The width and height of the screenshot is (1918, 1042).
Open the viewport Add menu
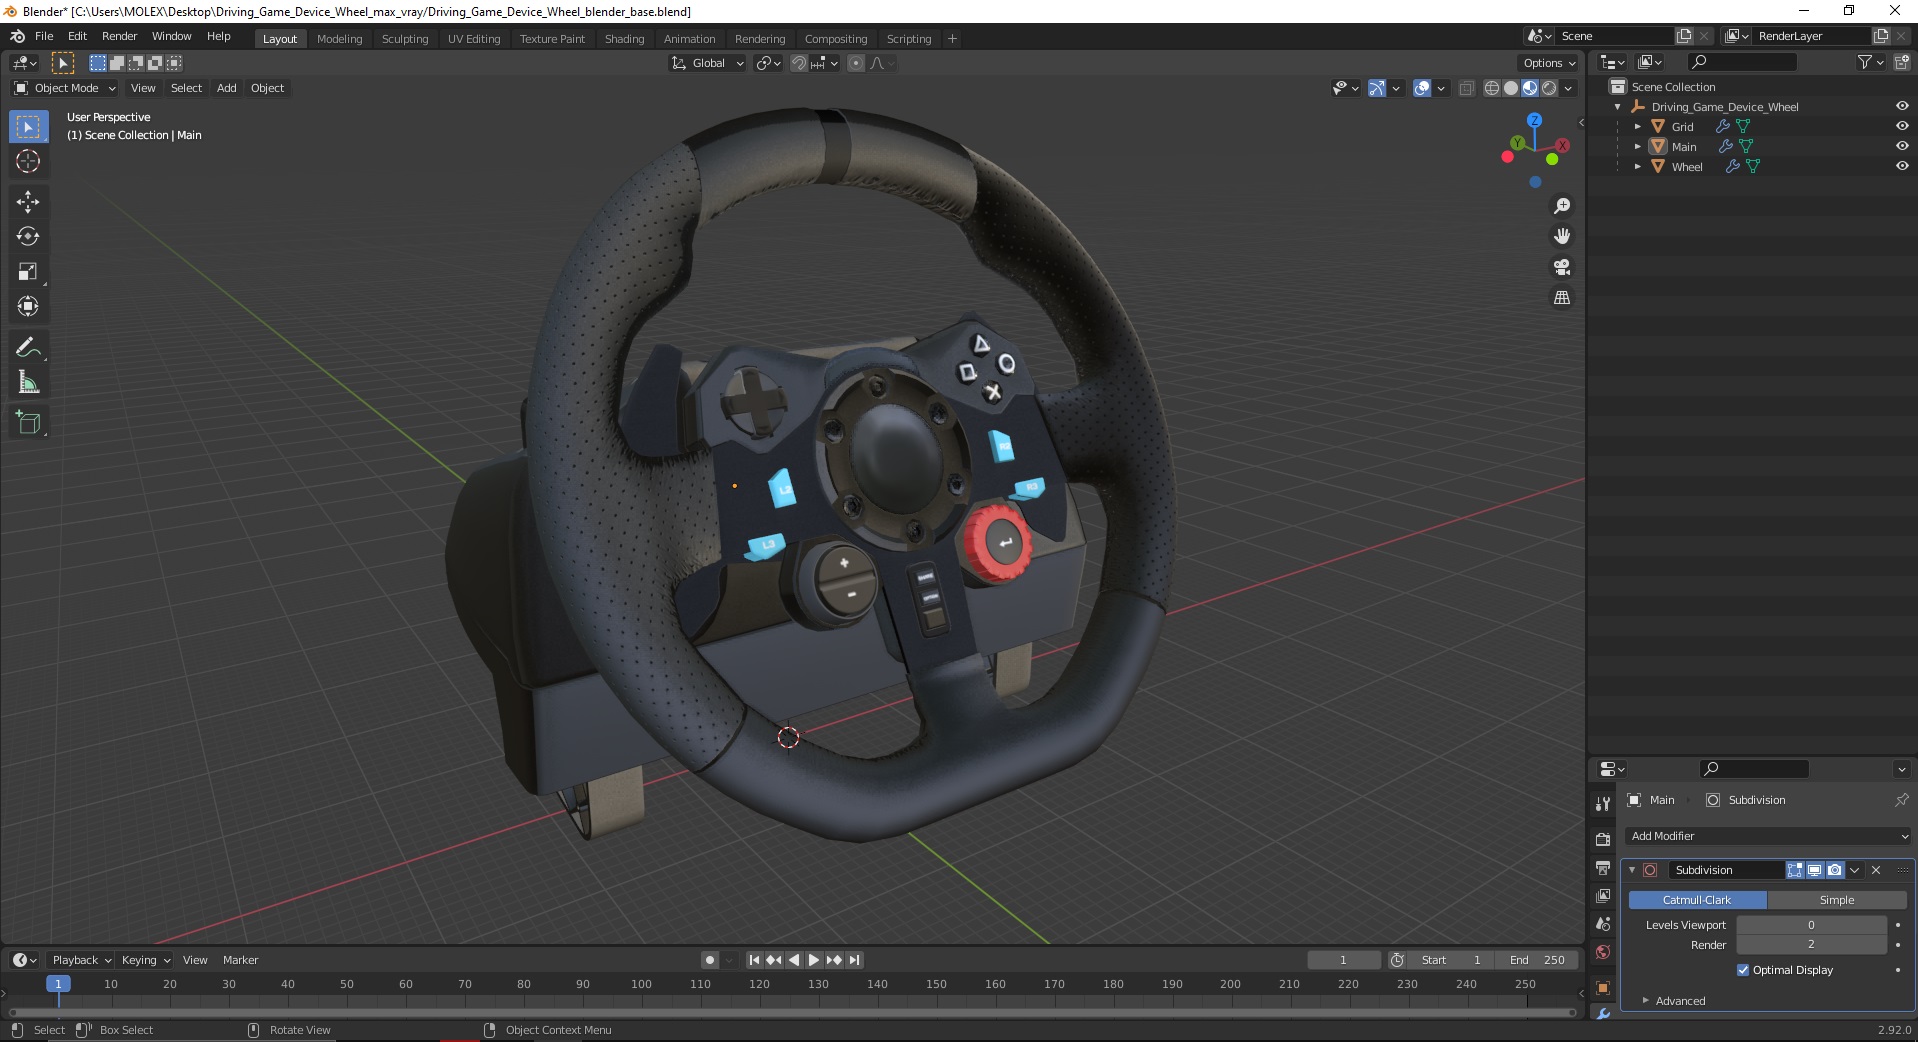(x=227, y=88)
